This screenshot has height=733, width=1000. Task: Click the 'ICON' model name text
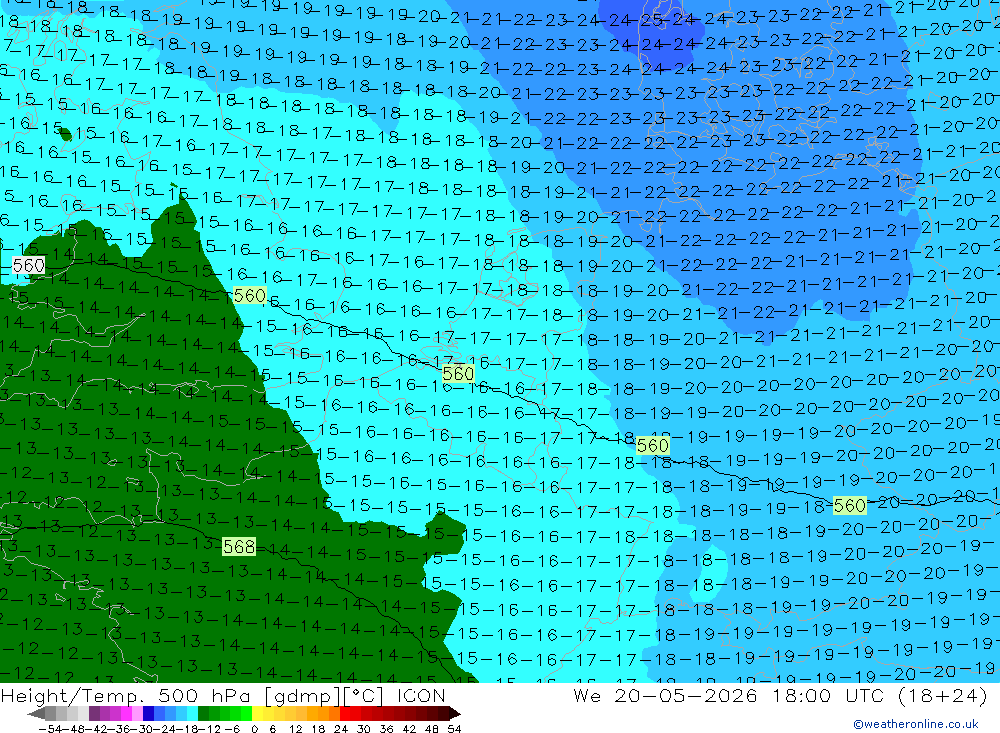pyautogui.click(x=420, y=695)
